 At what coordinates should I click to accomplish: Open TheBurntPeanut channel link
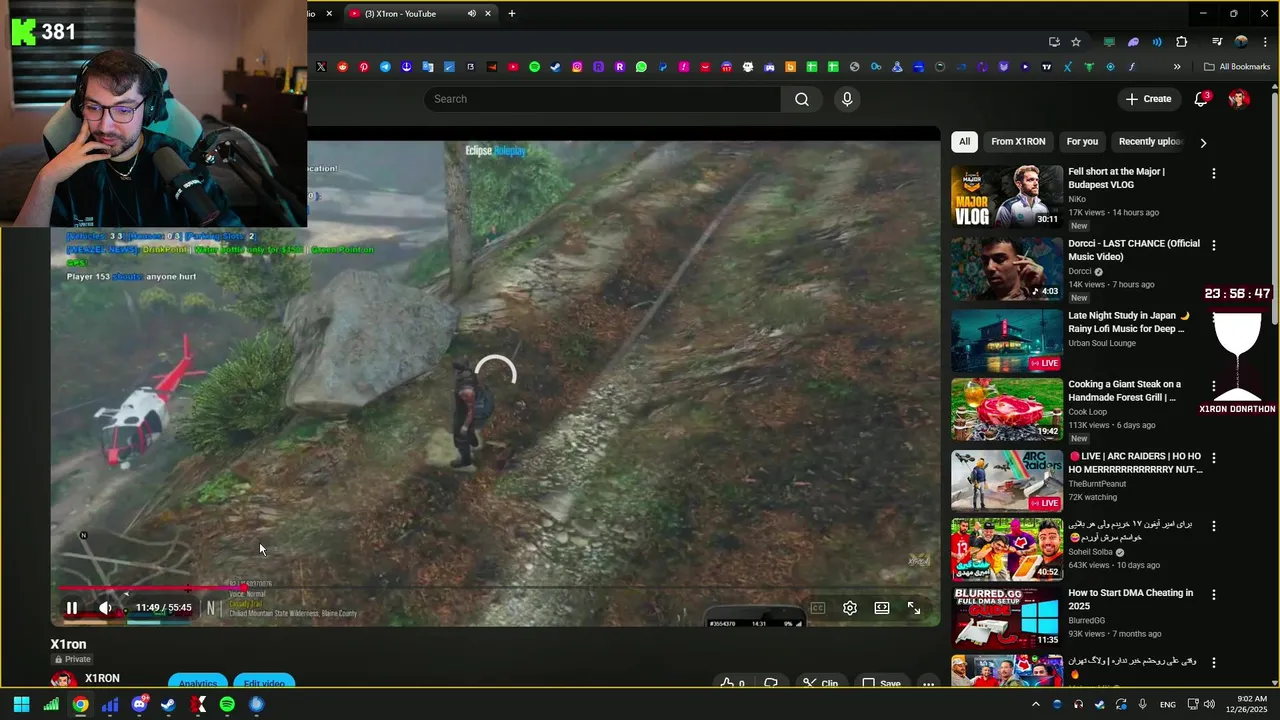[x=1097, y=484]
